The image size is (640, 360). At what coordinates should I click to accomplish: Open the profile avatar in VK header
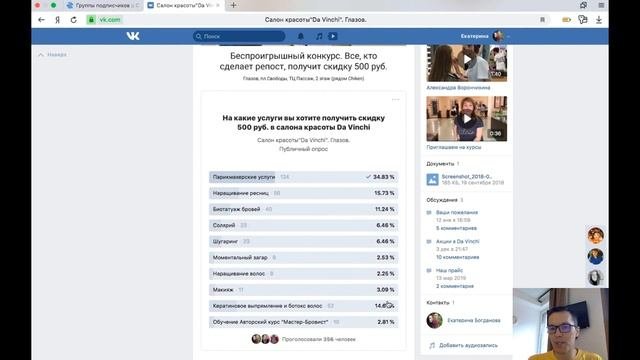pos(498,36)
